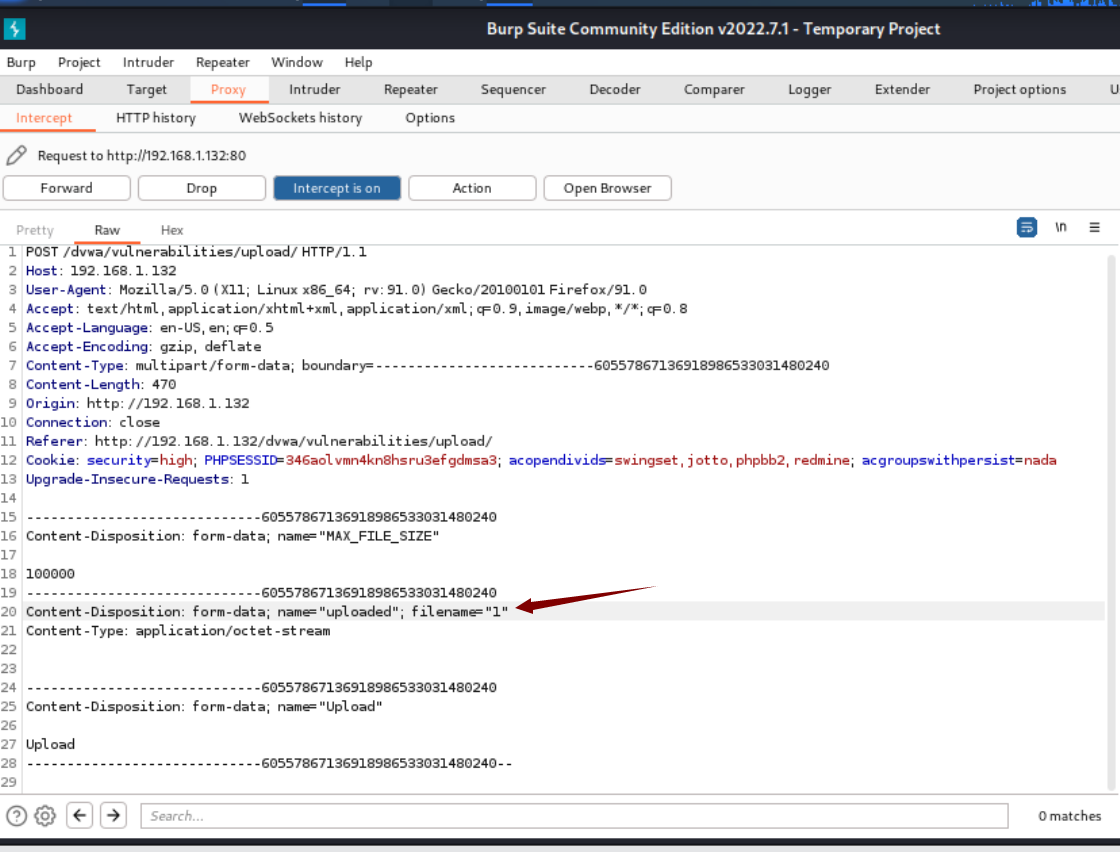Open search settings gear icon

(x=45, y=816)
